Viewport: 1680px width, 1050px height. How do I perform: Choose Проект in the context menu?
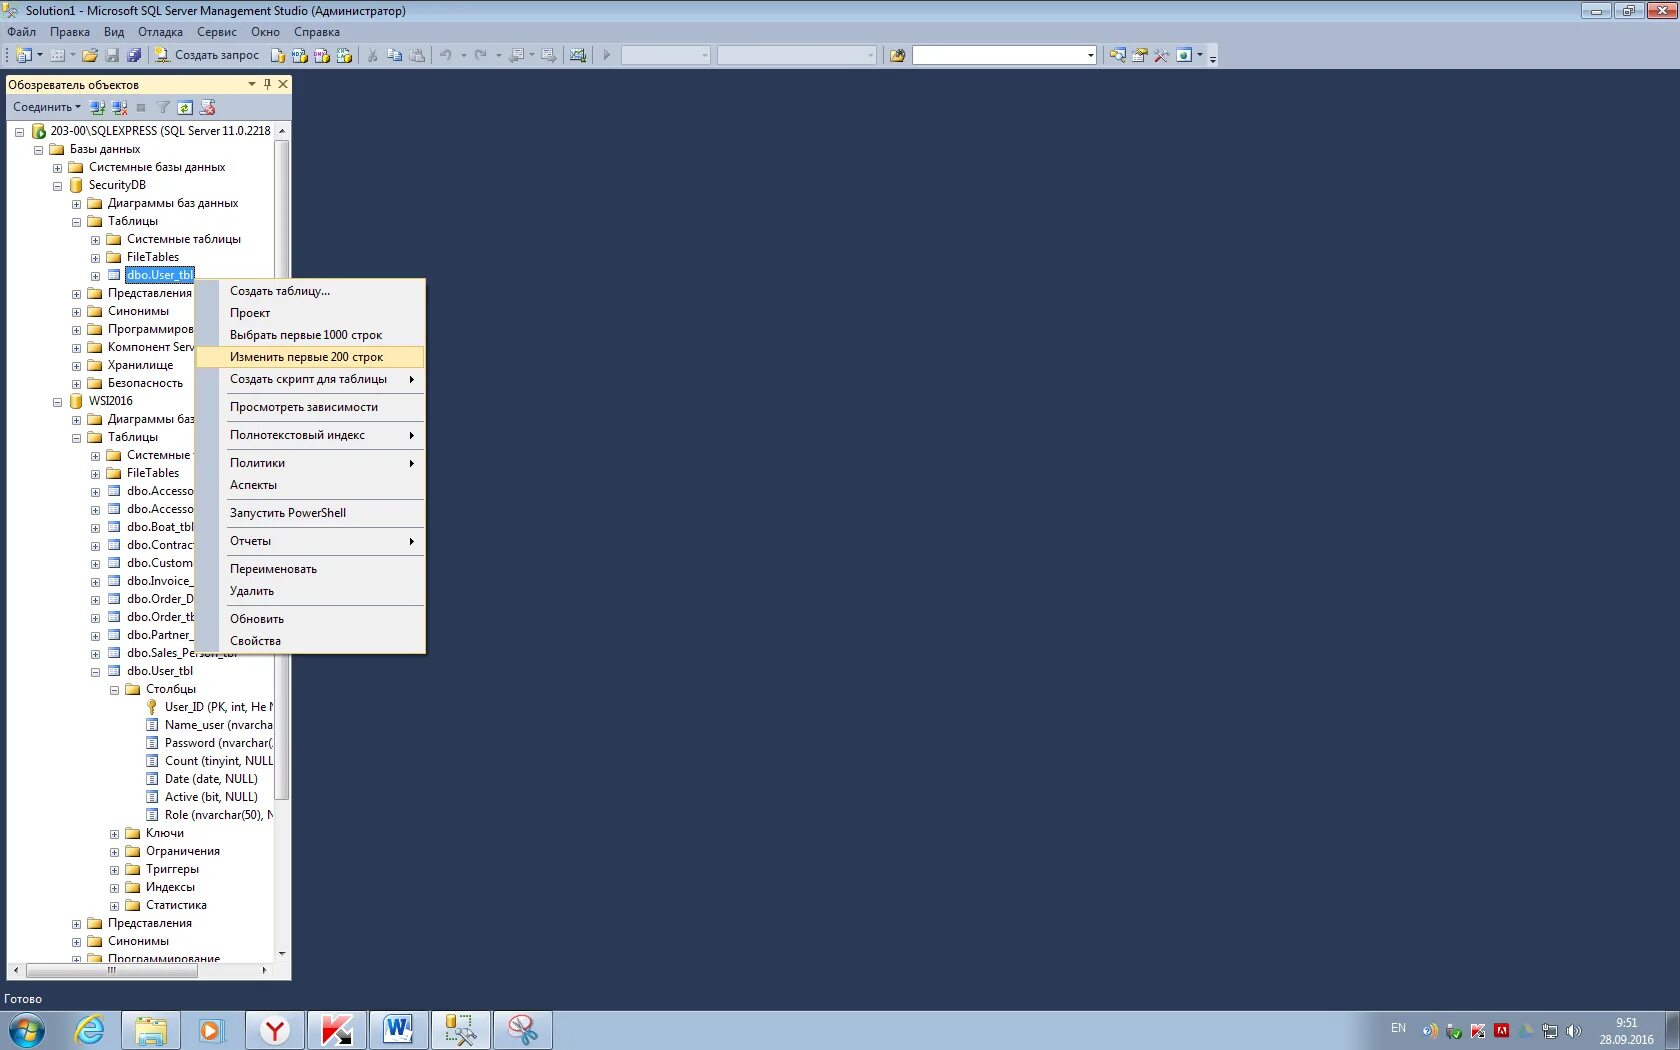tap(310, 313)
